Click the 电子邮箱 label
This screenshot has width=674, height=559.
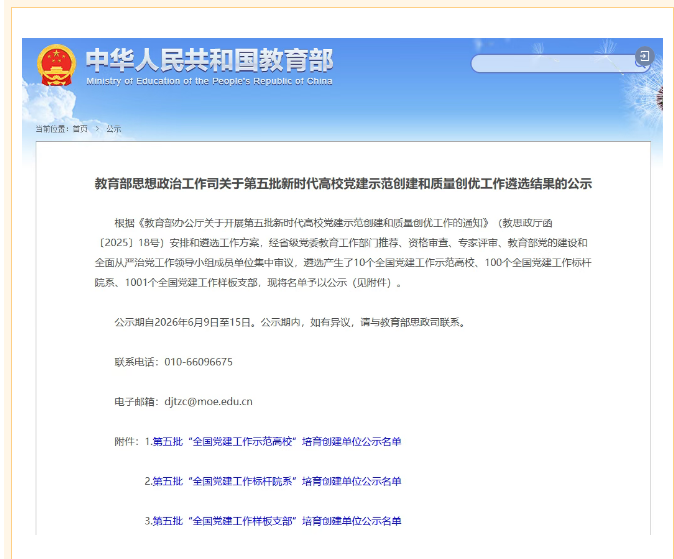[x=137, y=402]
